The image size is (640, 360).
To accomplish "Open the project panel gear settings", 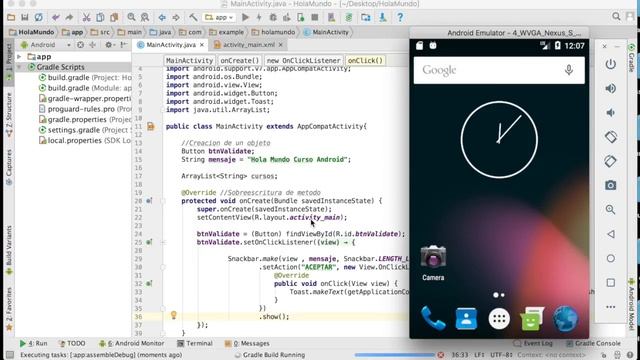I will click(x=109, y=45).
